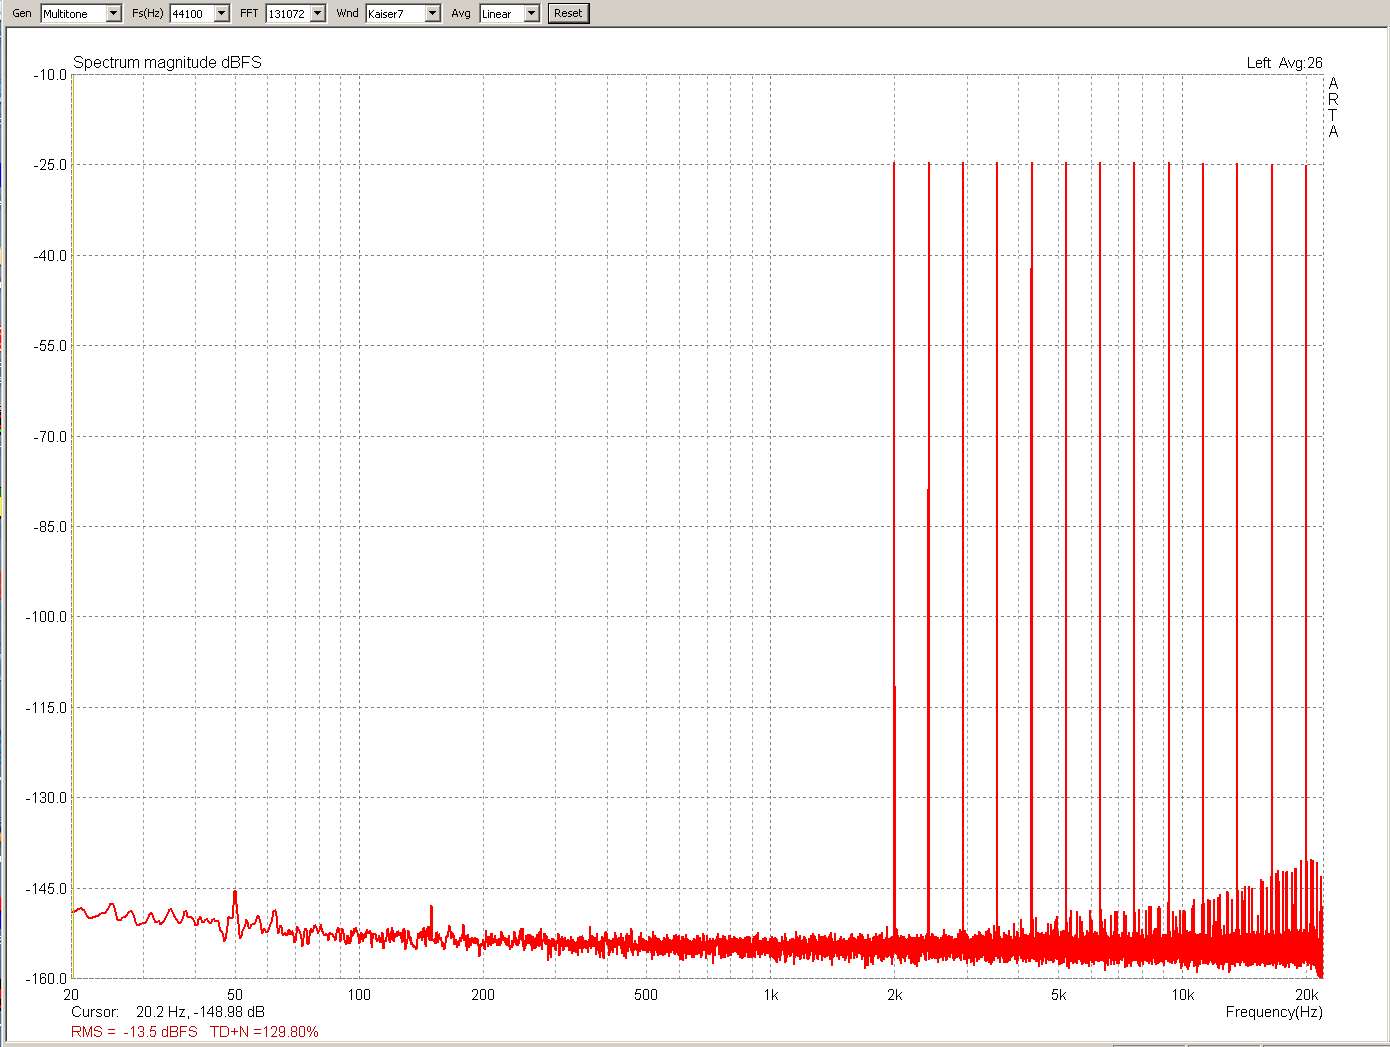Click the 50 frequency axis label
The image size is (1390, 1047).
coord(235,995)
